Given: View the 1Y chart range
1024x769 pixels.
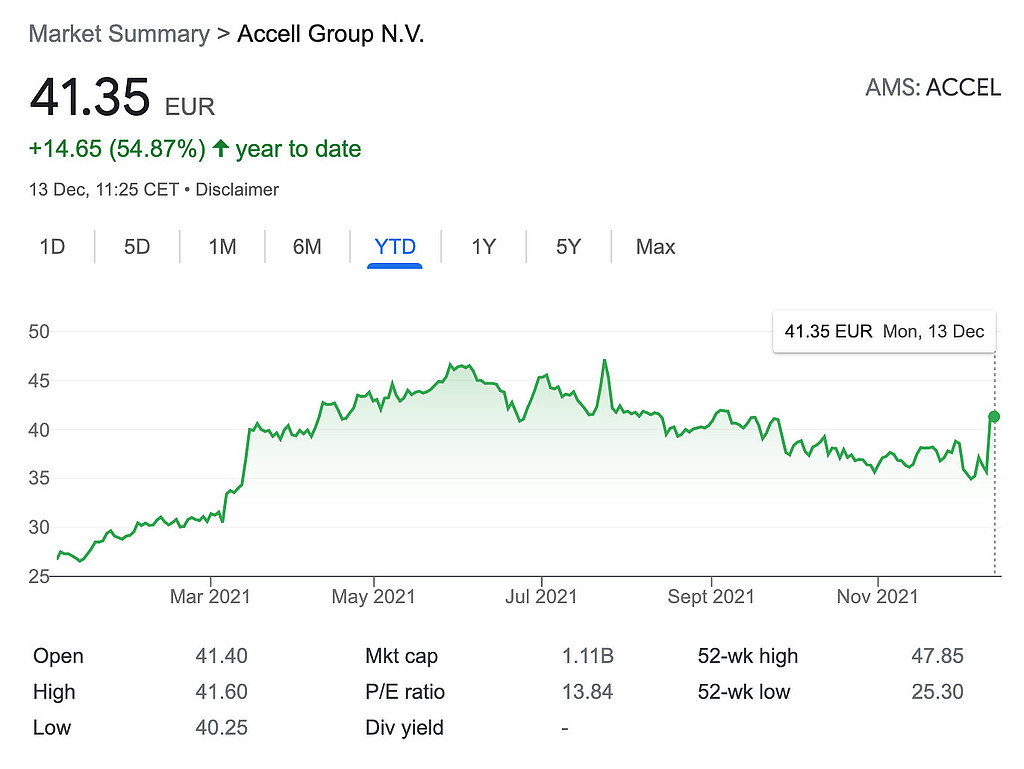Looking at the screenshot, I should [483, 247].
